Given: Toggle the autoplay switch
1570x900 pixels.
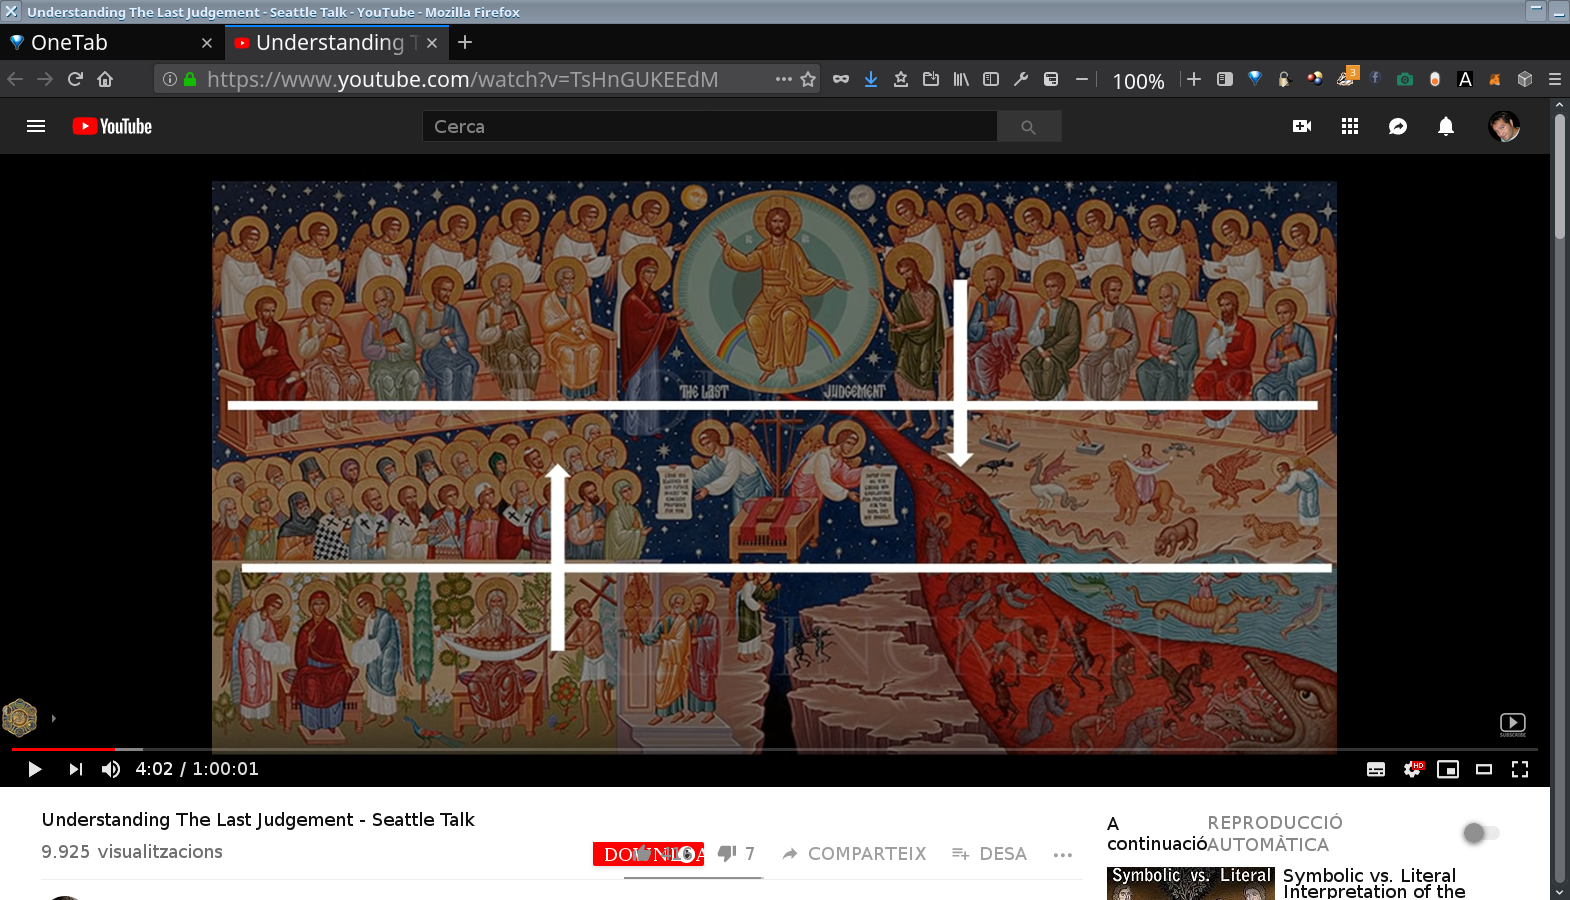Looking at the screenshot, I should tap(1481, 833).
